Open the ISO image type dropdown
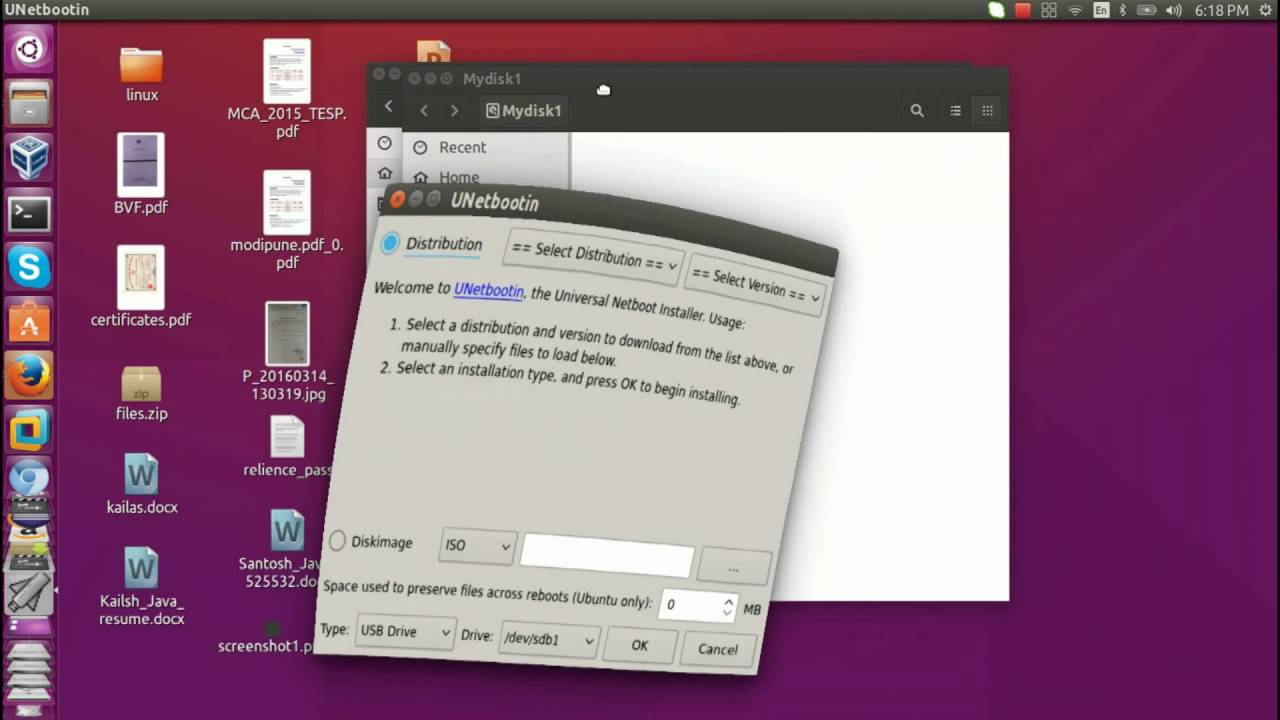Screen dimensions: 1280x720 [478, 546]
